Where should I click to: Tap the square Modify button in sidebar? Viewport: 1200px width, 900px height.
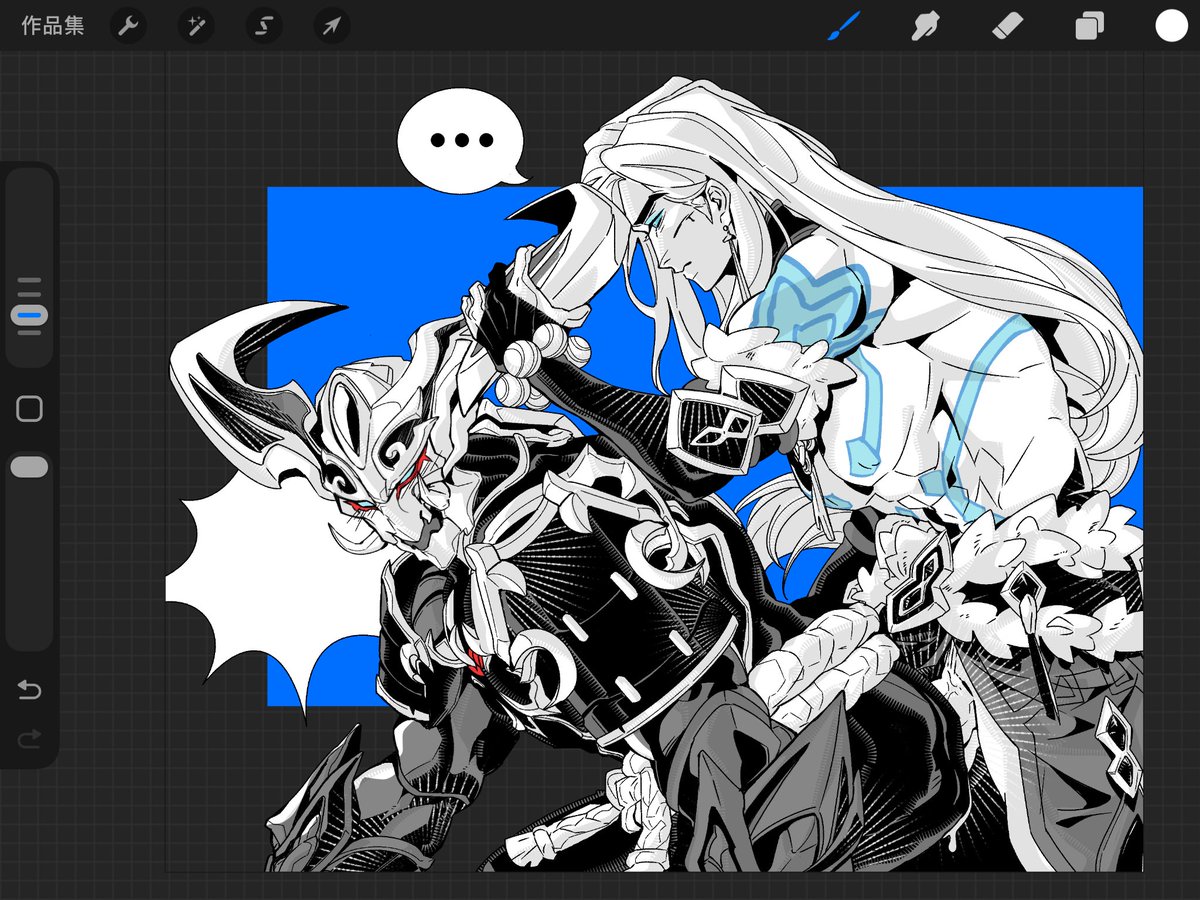tap(29, 408)
